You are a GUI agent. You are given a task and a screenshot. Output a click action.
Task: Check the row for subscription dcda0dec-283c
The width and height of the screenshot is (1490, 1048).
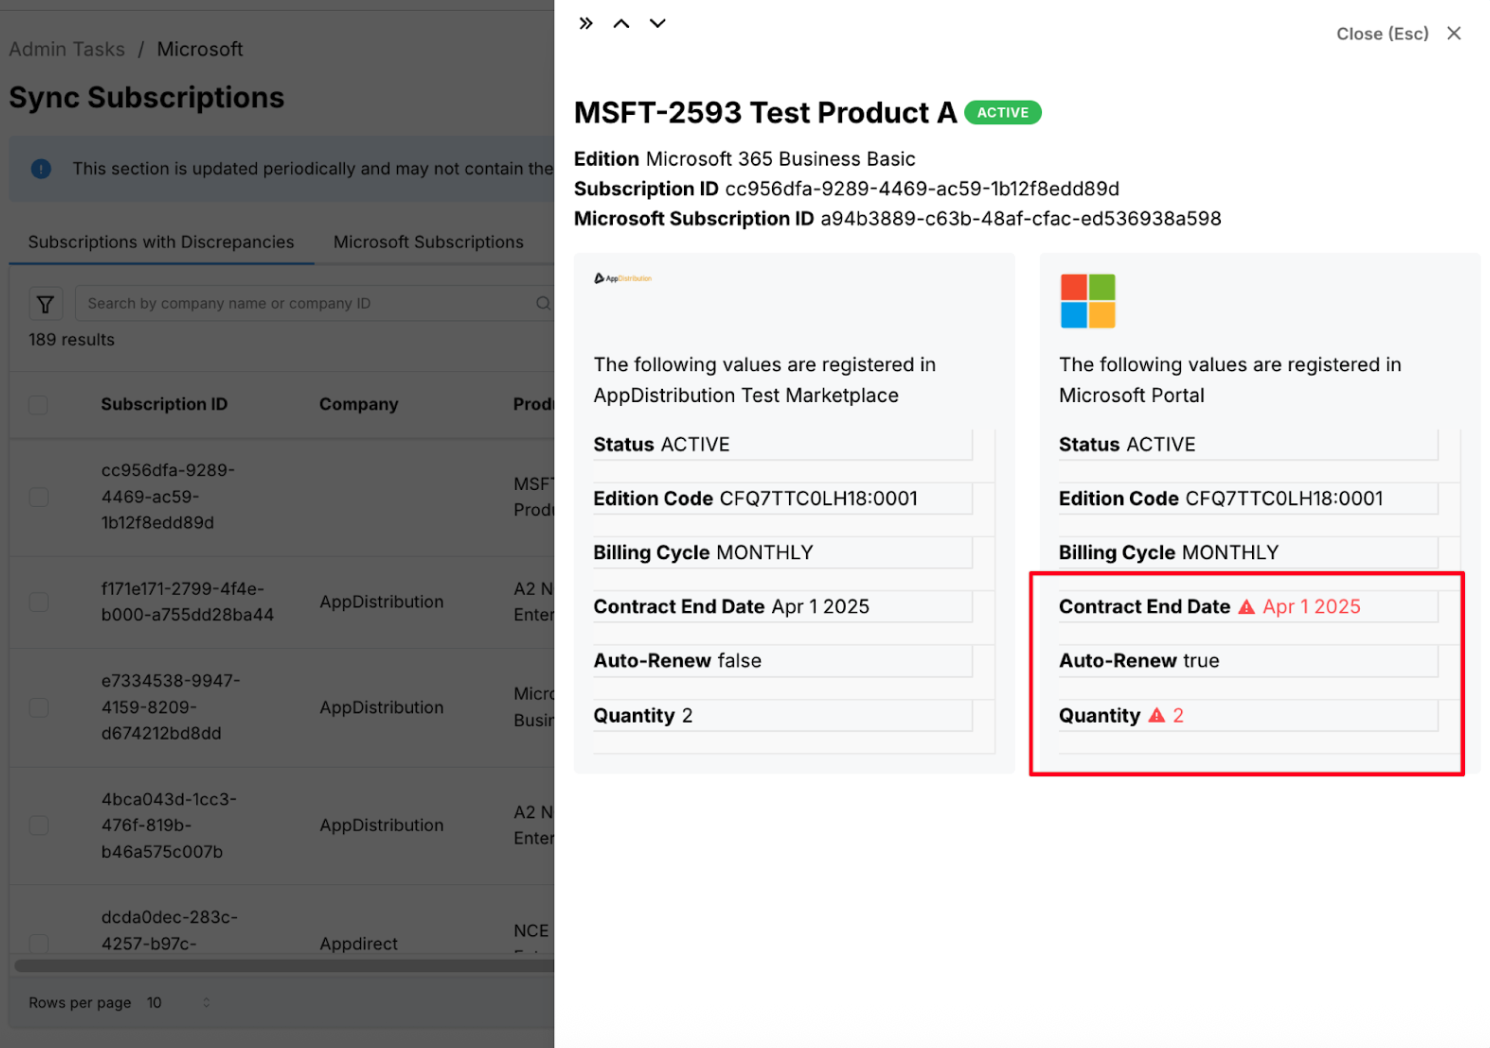point(38,943)
